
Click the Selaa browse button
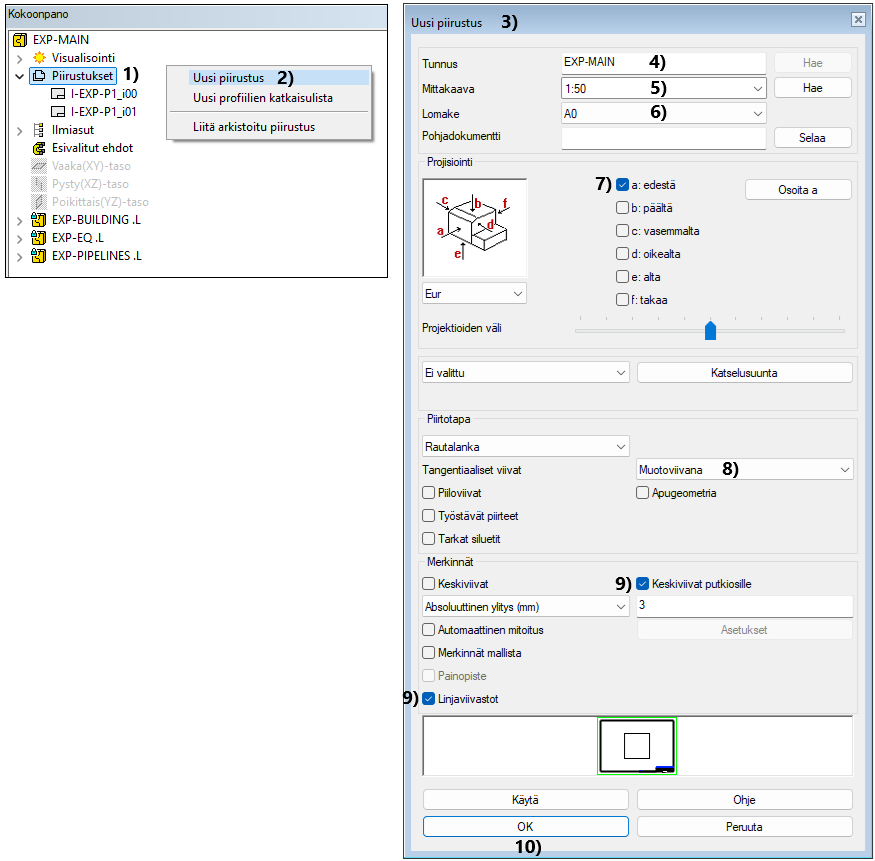tap(812, 138)
